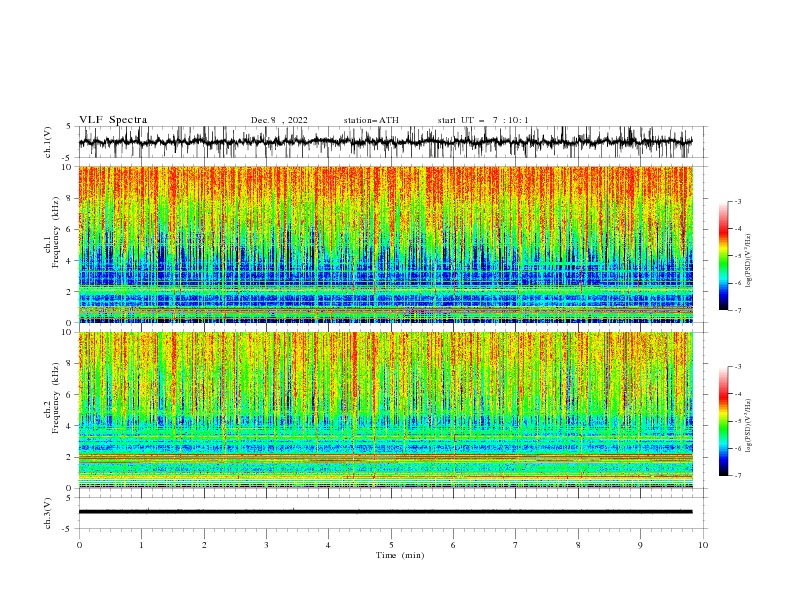Screen dimensions: 792x612
Task: Click the "-5" tick on ch.1(V) axis
Action: click(68, 158)
